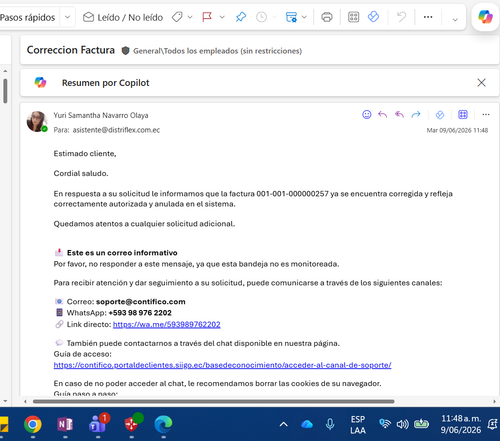500x441 pixels.
Task: Click the categorize tag icon
Action: [x=177, y=17]
